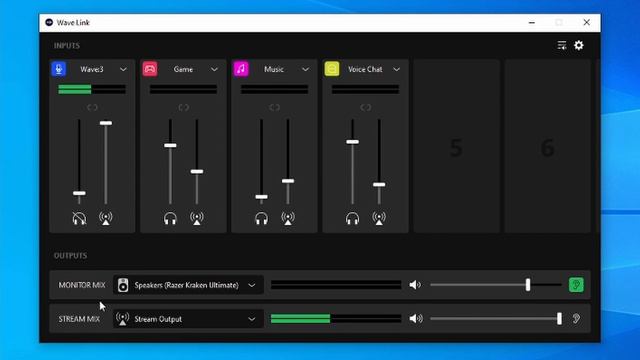Viewport: 640px width, 360px height.
Task: Minimize the Wave Link window
Action: click(x=531, y=22)
